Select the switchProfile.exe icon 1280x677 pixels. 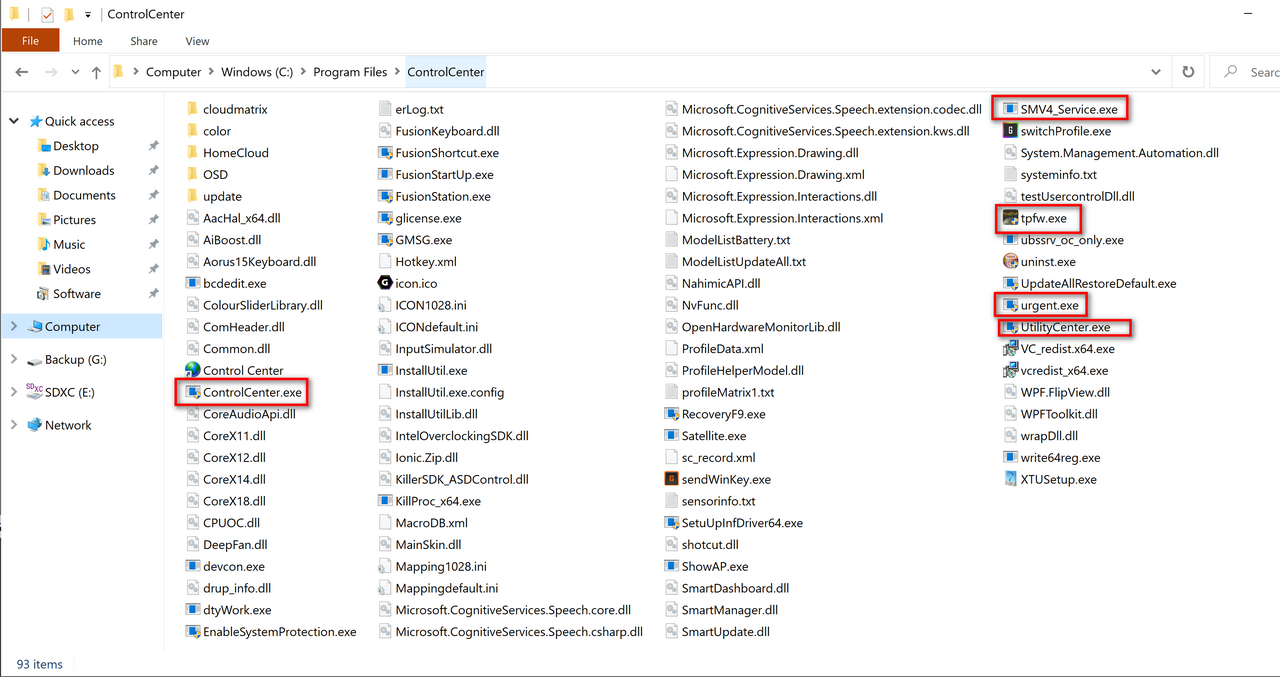(1010, 131)
